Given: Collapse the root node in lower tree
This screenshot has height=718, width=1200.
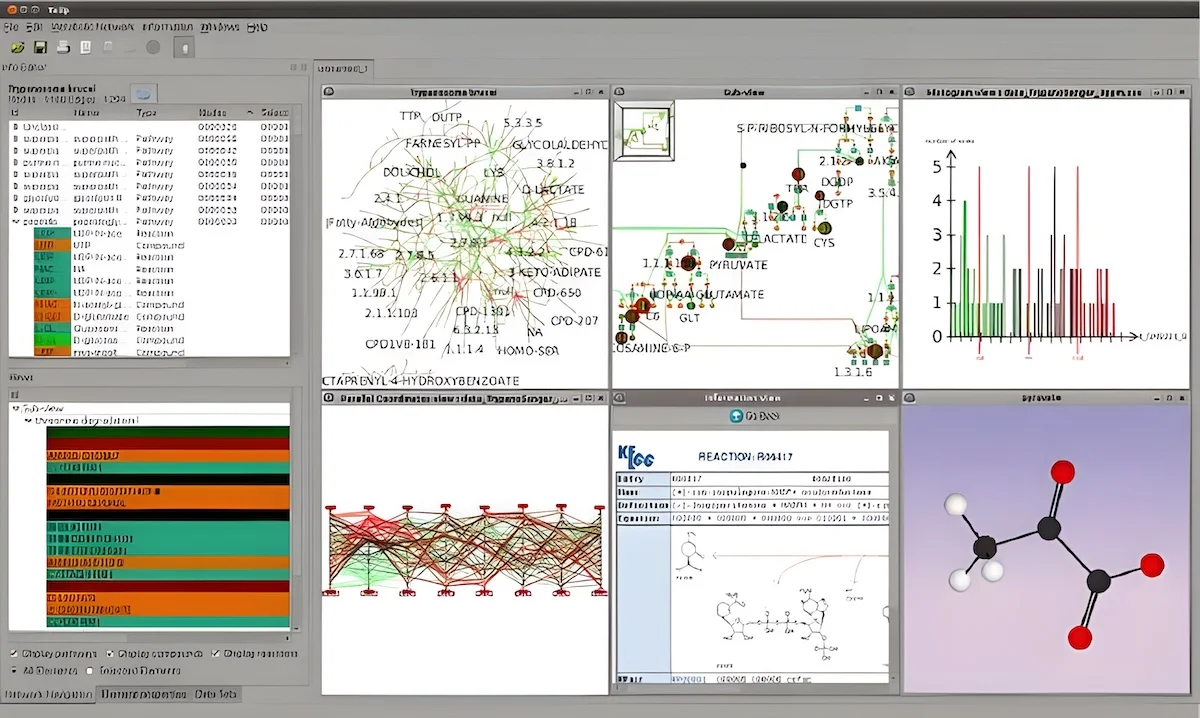Looking at the screenshot, I should [15, 409].
